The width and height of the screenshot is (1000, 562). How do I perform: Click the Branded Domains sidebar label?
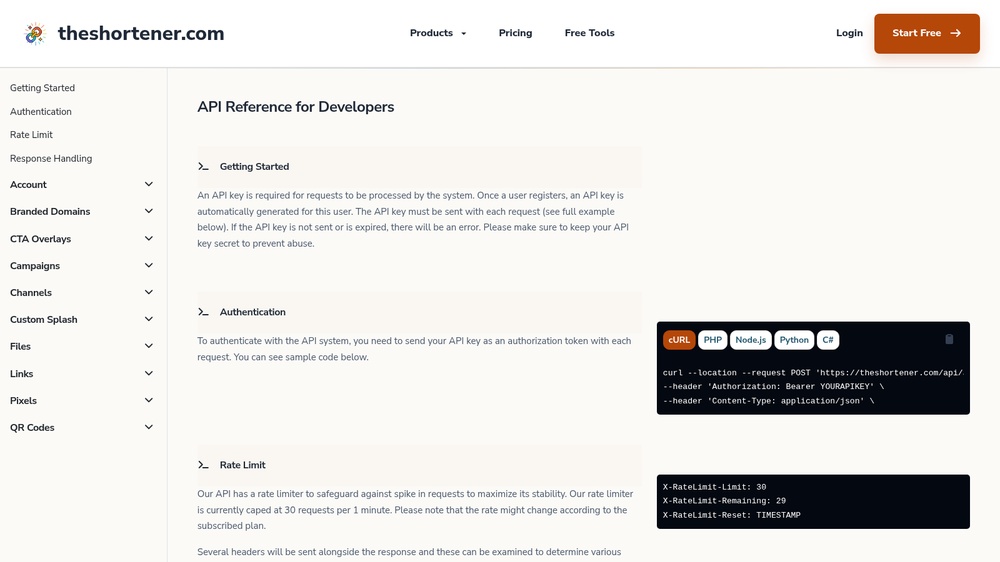[x=50, y=211]
